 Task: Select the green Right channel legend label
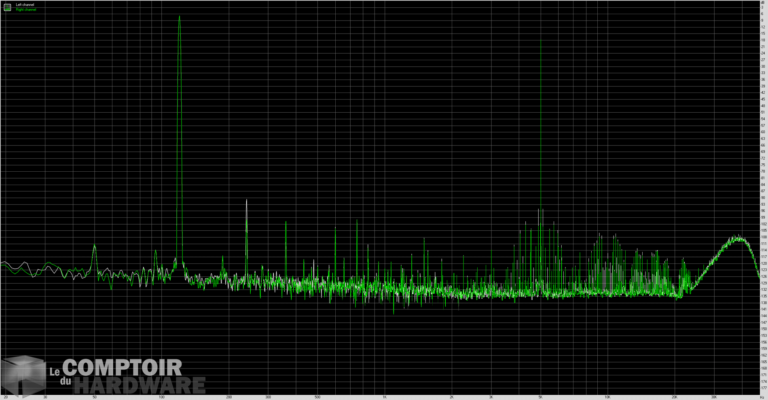pos(26,10)
